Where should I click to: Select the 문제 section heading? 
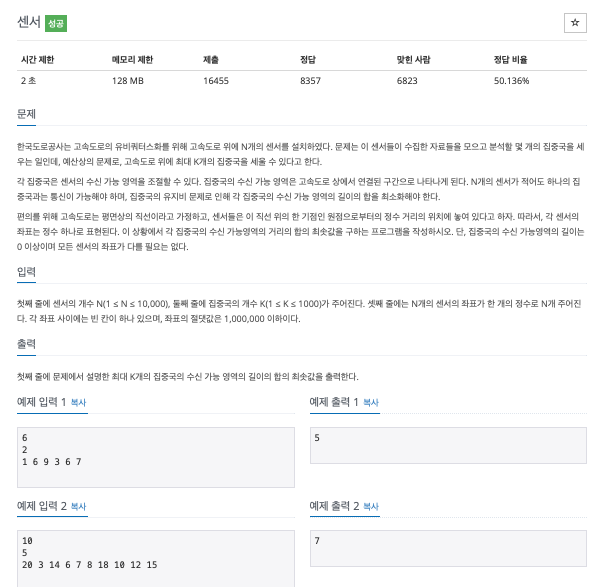[x=26, y=114]
